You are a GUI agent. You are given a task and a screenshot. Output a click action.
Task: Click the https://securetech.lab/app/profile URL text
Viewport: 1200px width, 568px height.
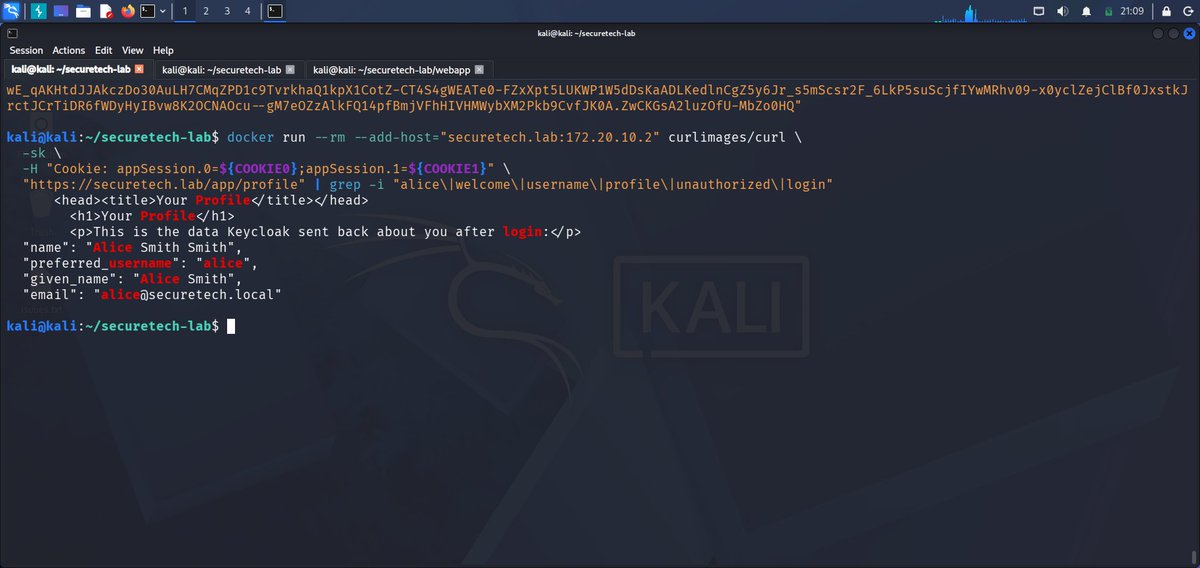(x=164, y=185)
